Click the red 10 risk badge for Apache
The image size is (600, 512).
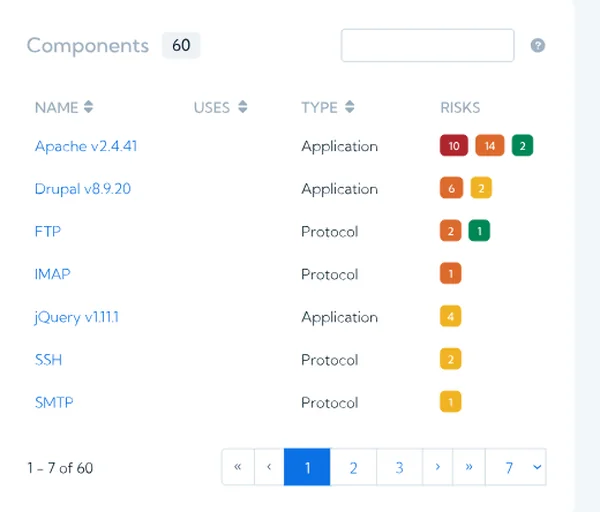pyautogui.click(x=454, y=145)
